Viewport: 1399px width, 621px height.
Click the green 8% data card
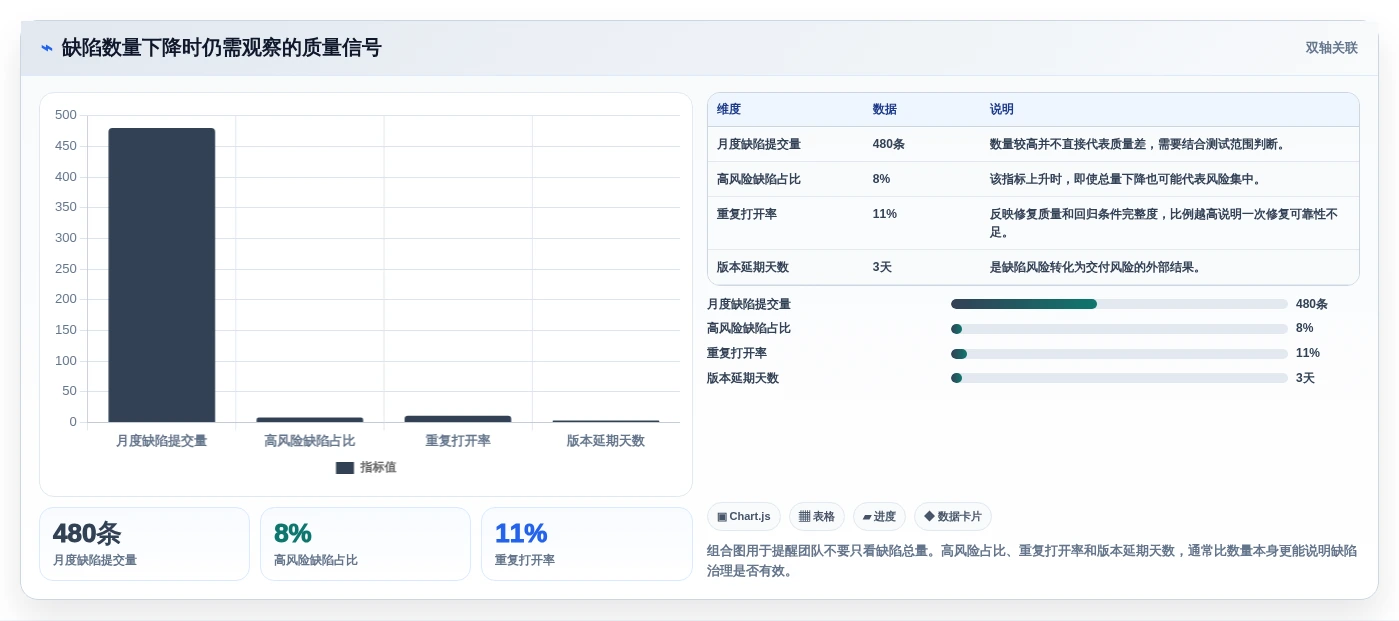(x=365, y=544)
